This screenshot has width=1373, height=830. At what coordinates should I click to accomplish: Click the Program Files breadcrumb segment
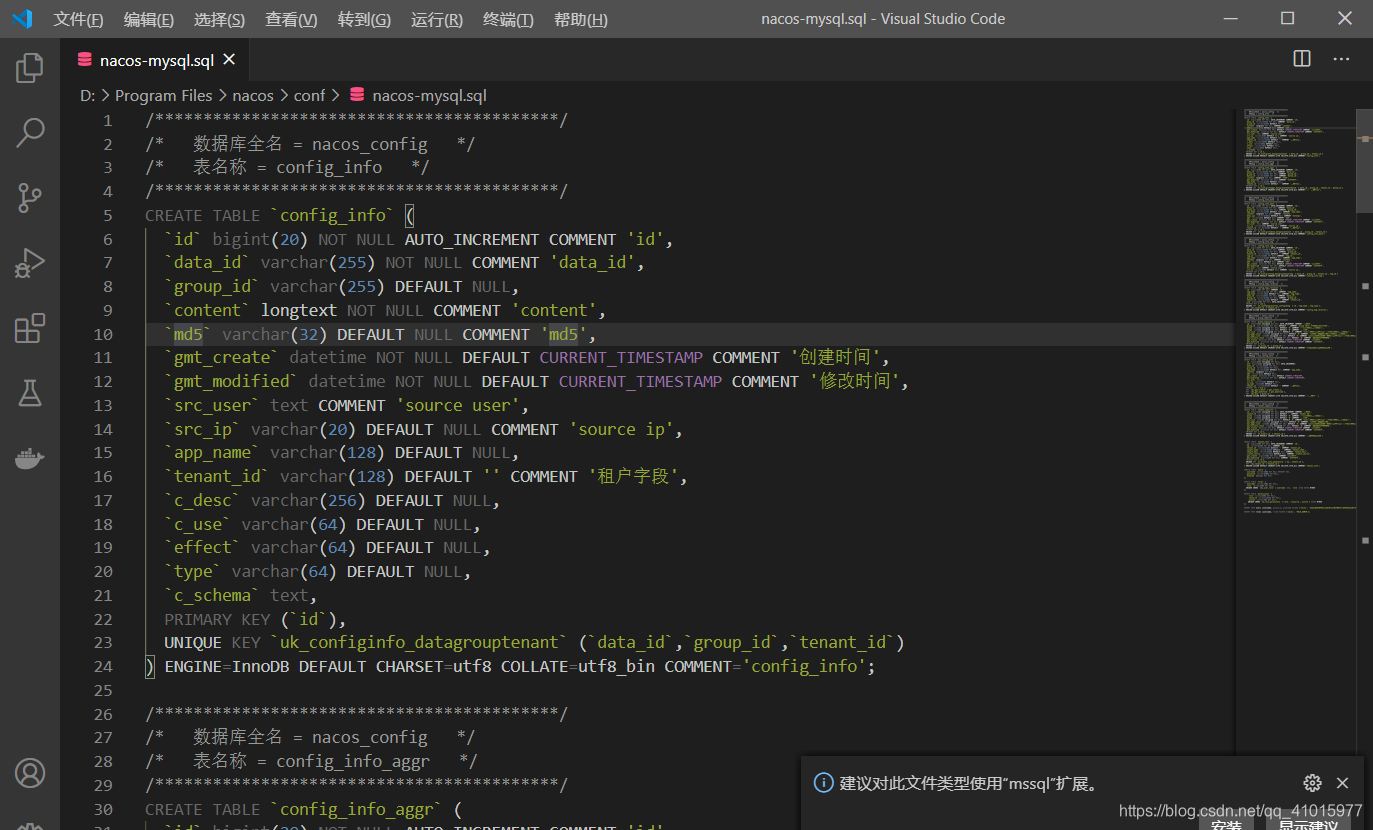[x=163, y=96]
